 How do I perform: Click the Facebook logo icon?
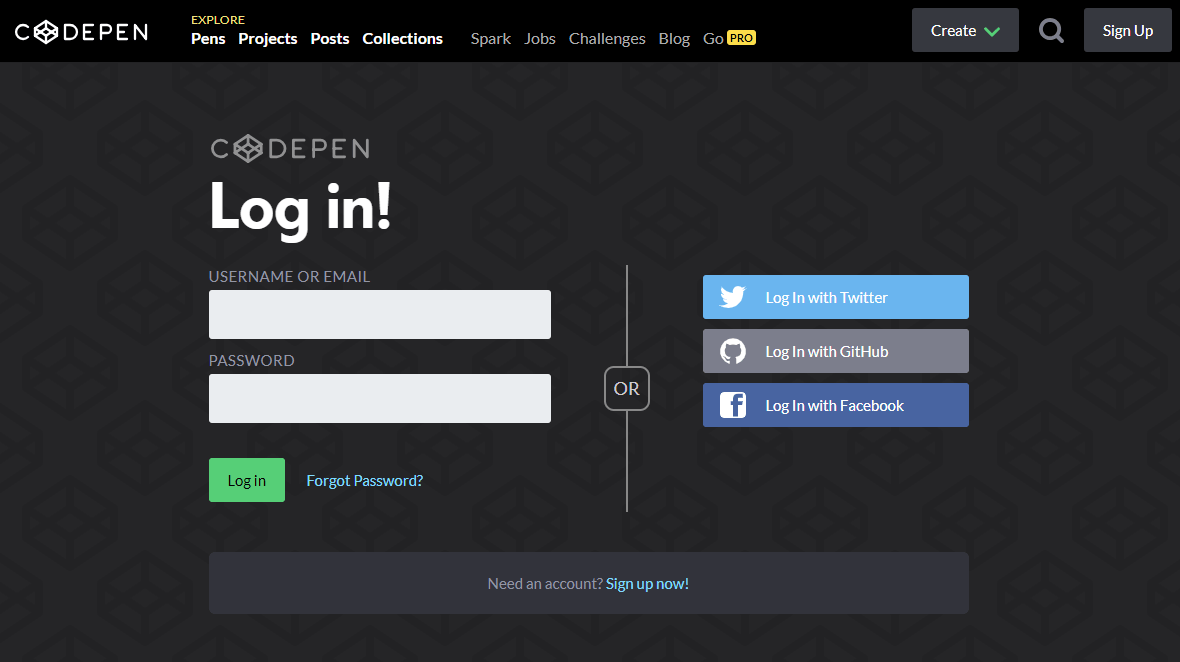pyautogui.click(x=732, y=405)
